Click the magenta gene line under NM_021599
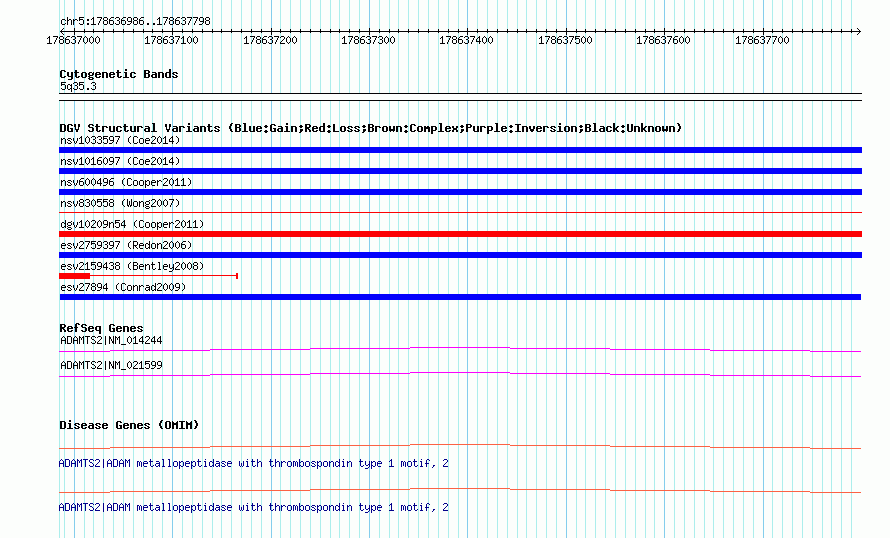Screen dimensions: 890x538 460,374
